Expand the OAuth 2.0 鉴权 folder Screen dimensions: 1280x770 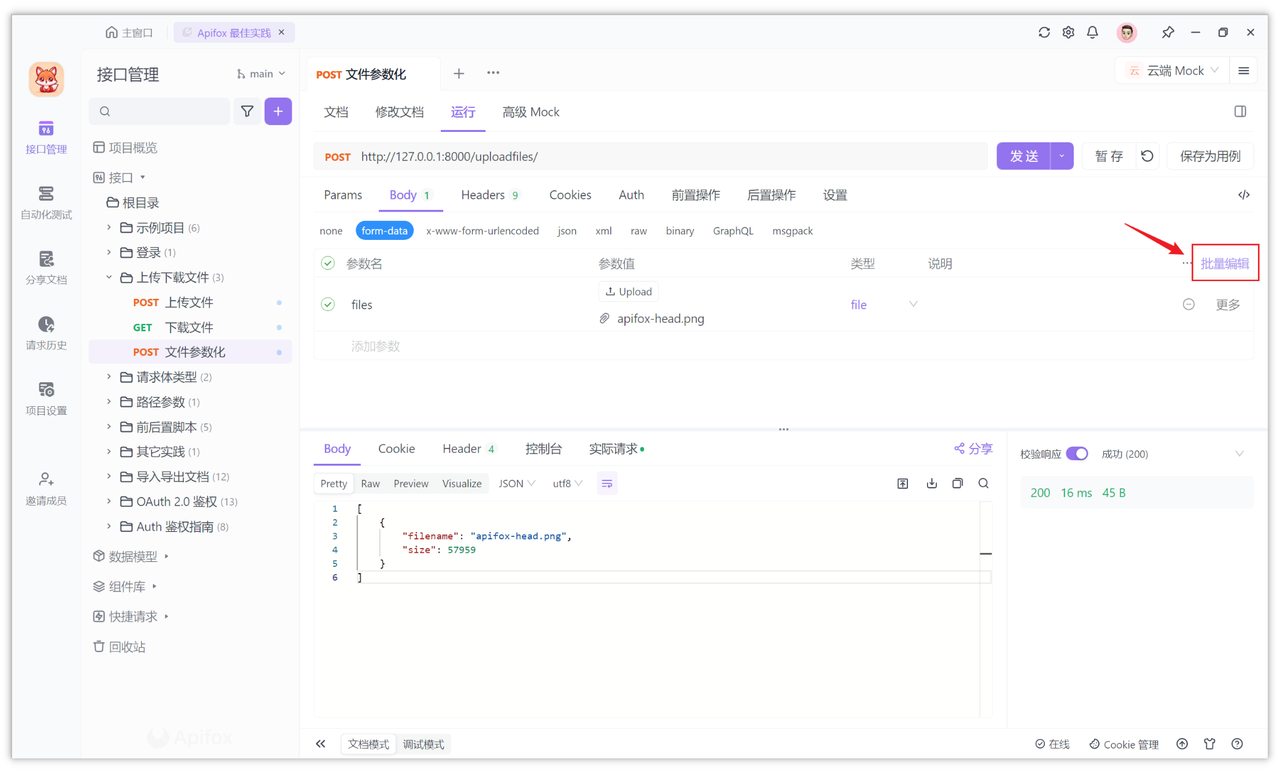point(109,502)
